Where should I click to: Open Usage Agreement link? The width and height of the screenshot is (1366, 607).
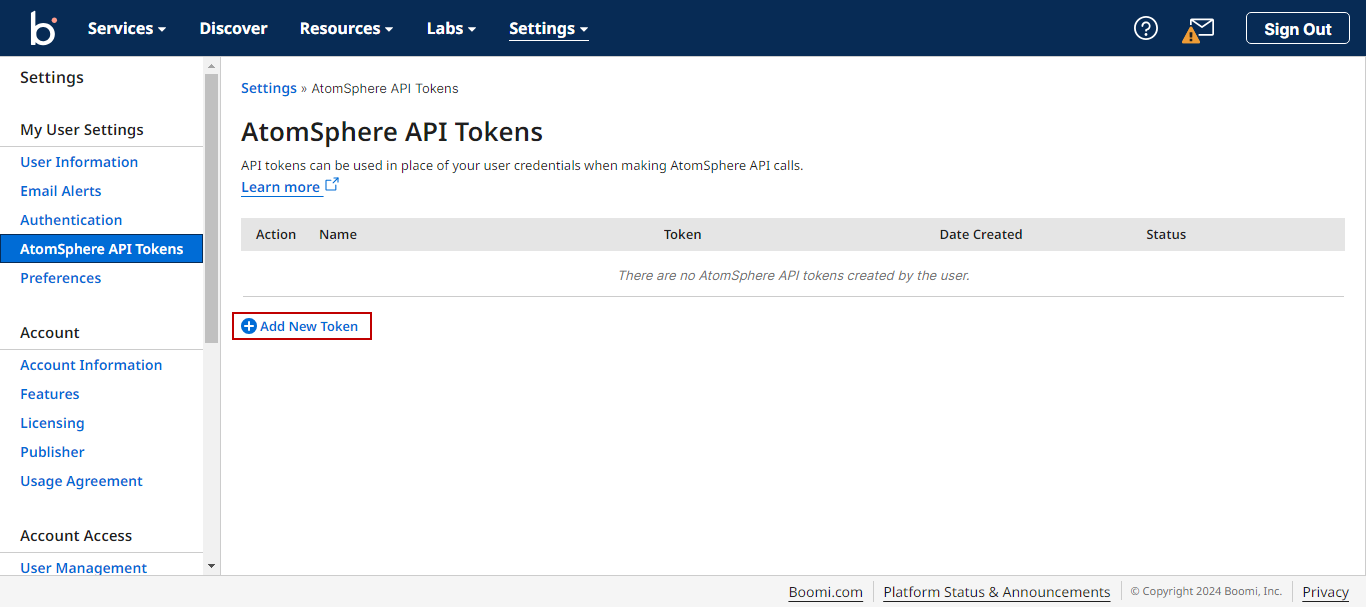[x=81, y=481]
